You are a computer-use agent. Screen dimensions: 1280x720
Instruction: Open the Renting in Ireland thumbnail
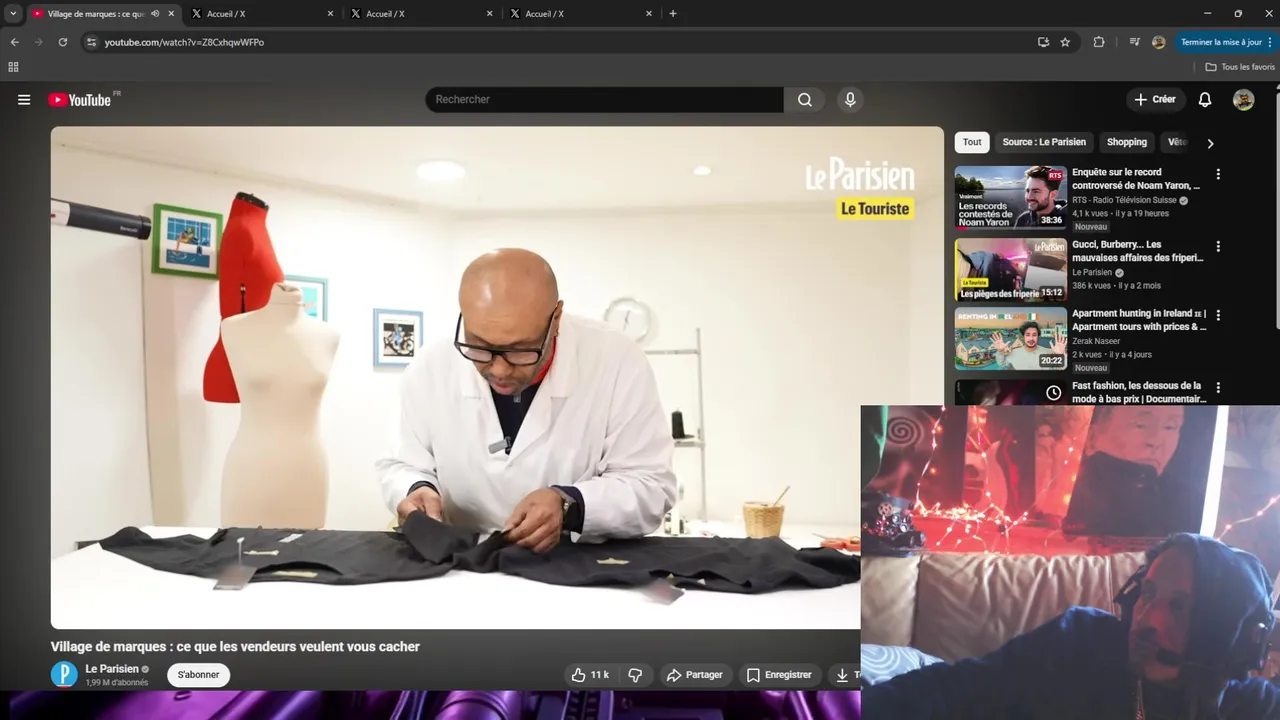point(1010,339)
